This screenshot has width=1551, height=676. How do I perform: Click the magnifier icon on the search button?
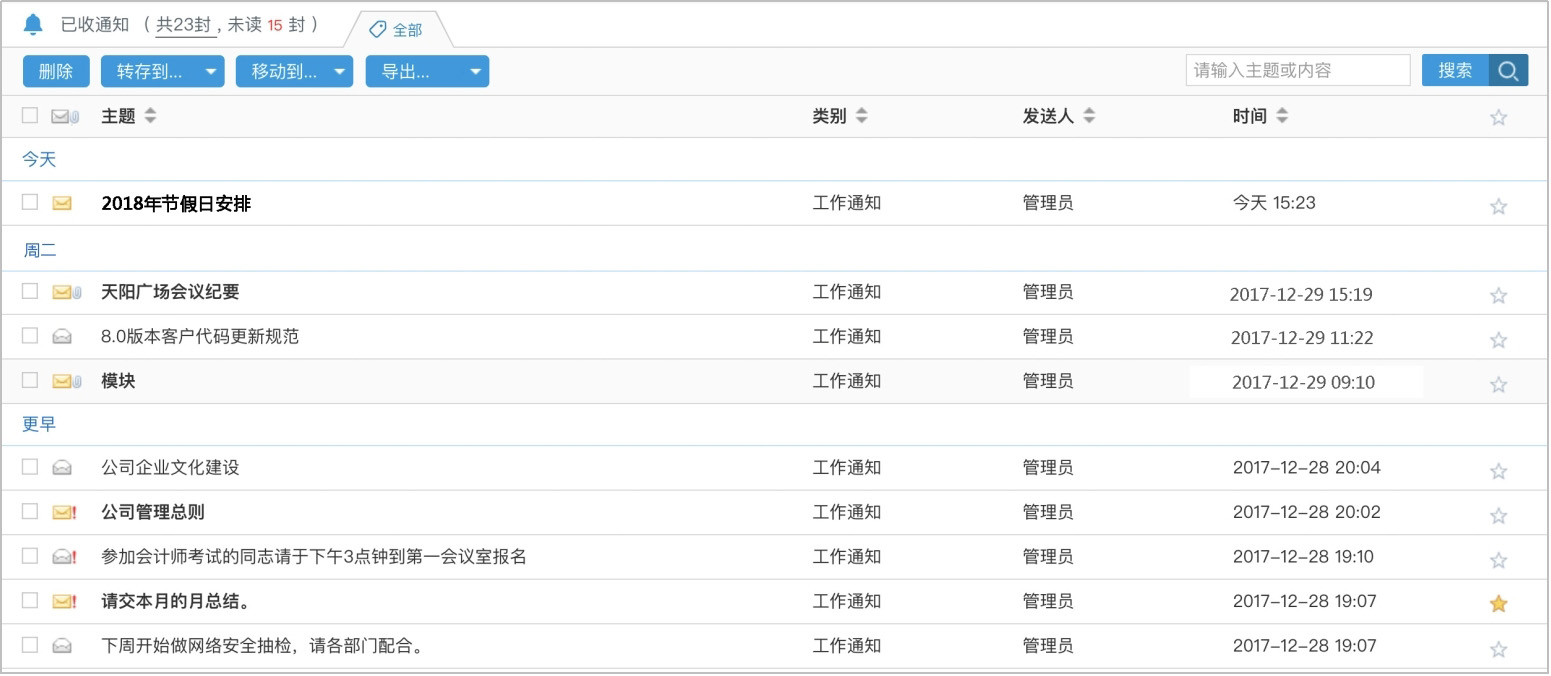[x=1510, y=70]
